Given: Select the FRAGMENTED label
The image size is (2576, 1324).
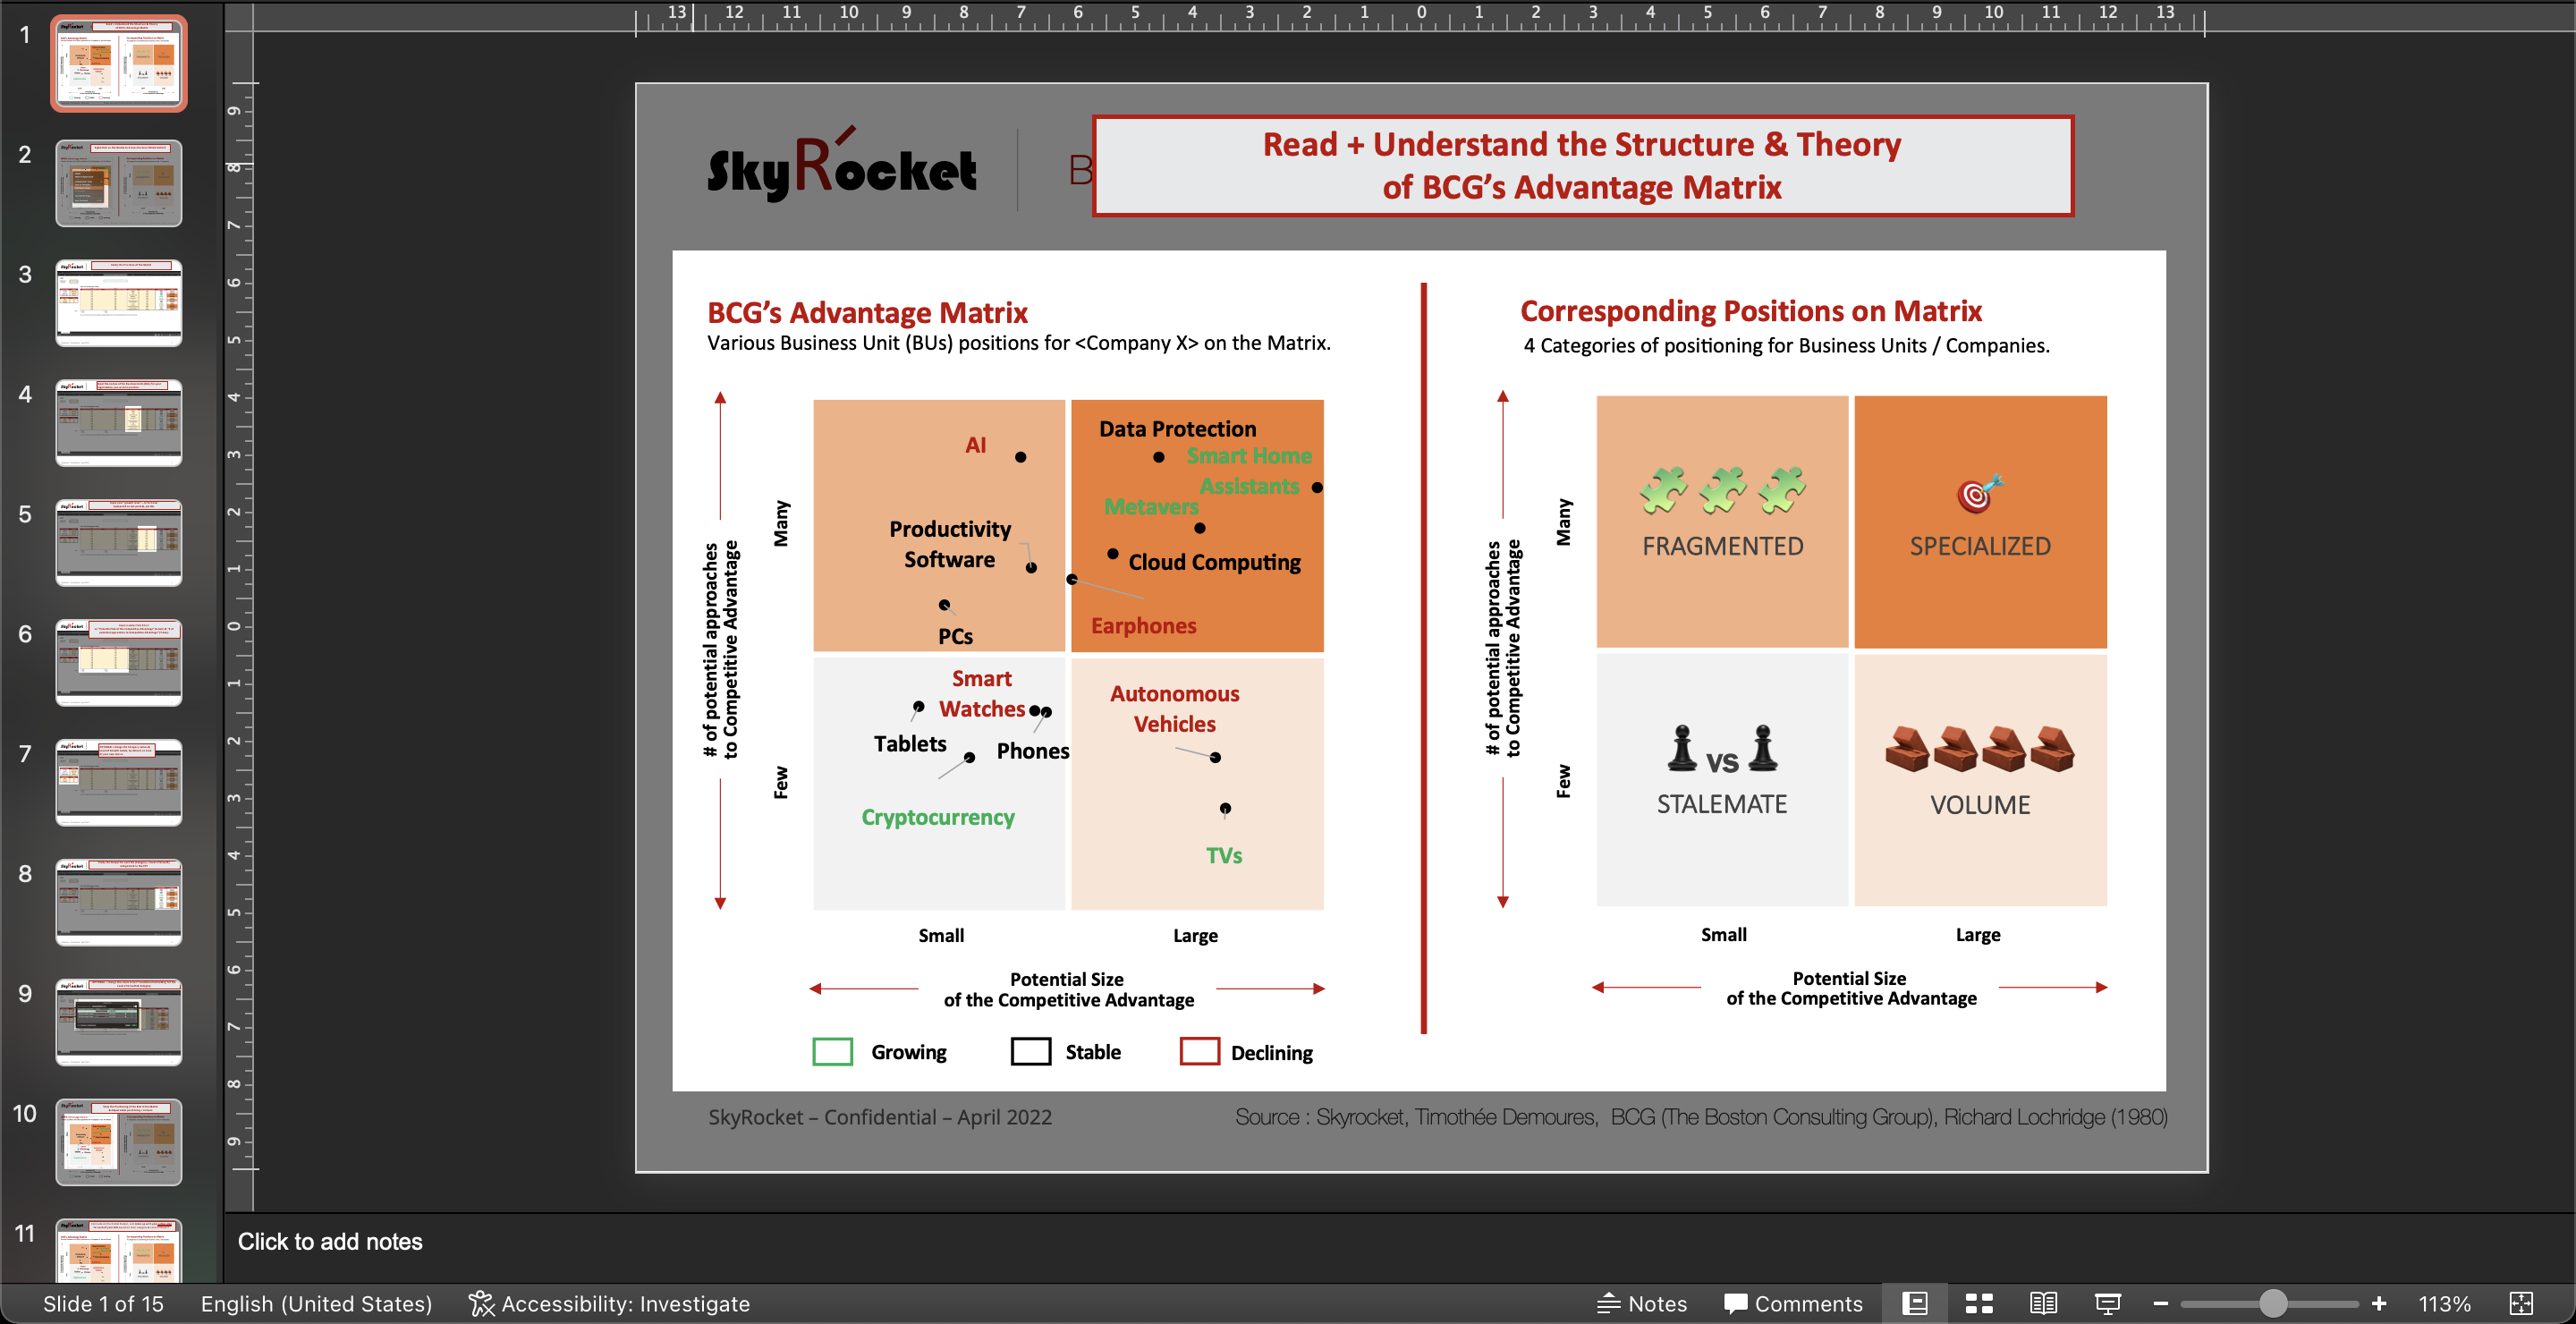Looking at the screenshot, I should click(1722, 547).
